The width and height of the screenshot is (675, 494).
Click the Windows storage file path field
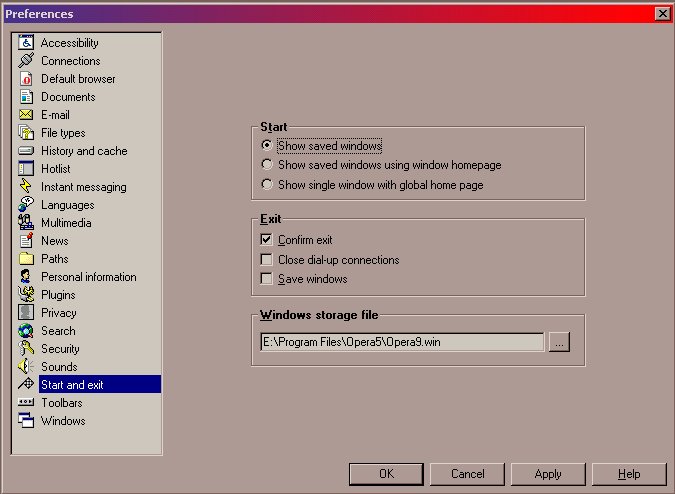[x=401, y=342]
